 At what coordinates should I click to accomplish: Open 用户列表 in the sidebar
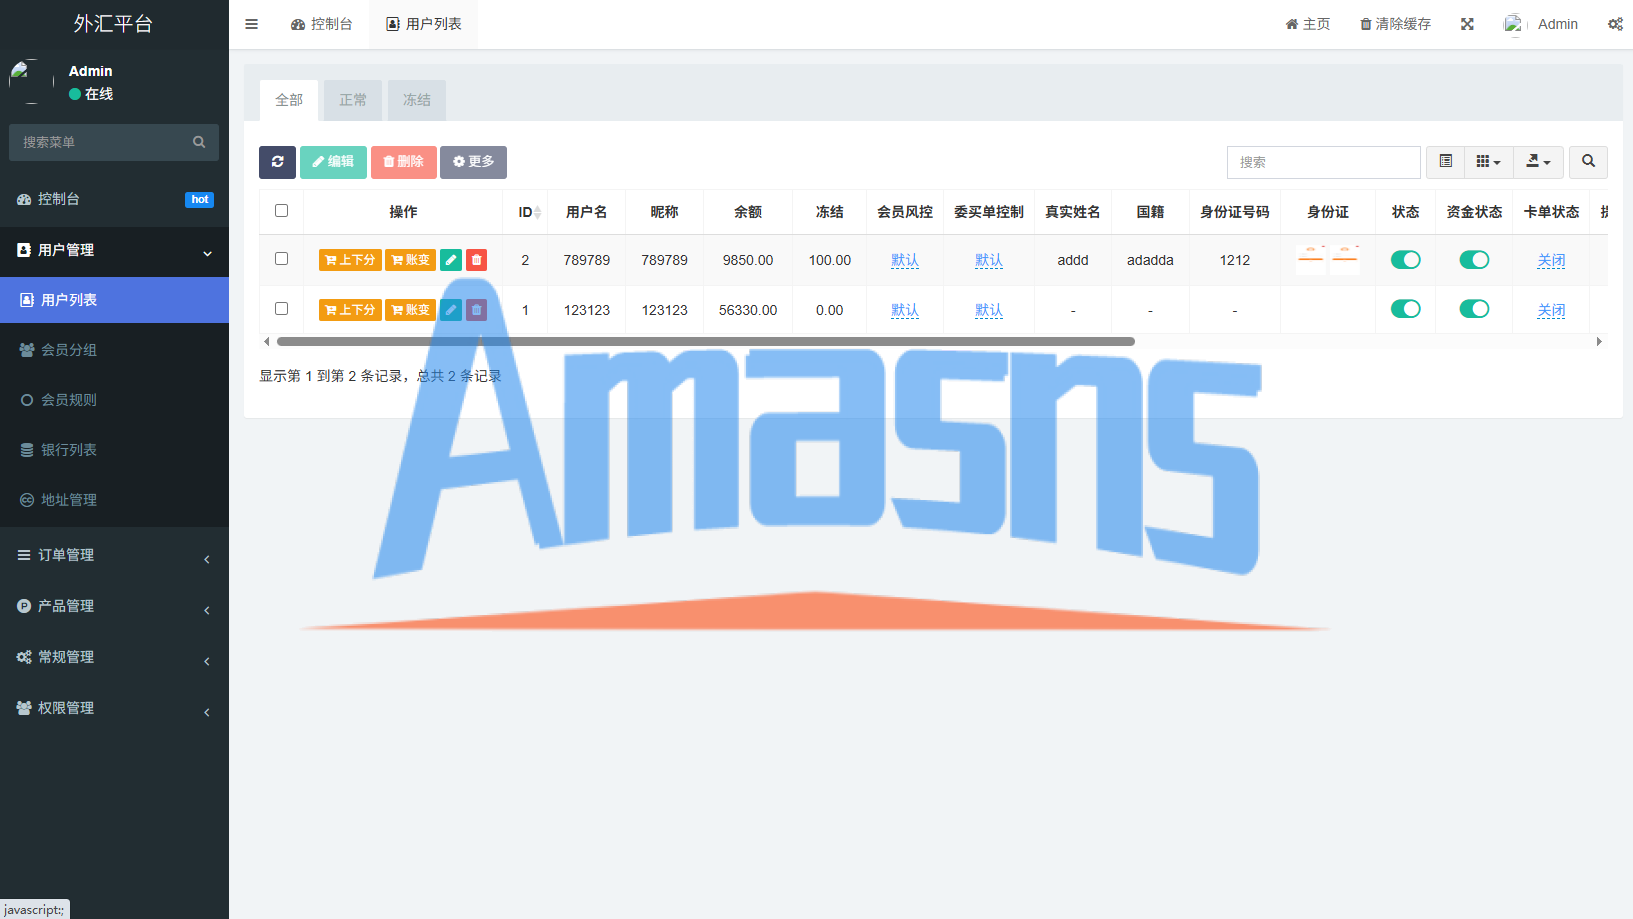pyautogui.click(x=114, y=300)
